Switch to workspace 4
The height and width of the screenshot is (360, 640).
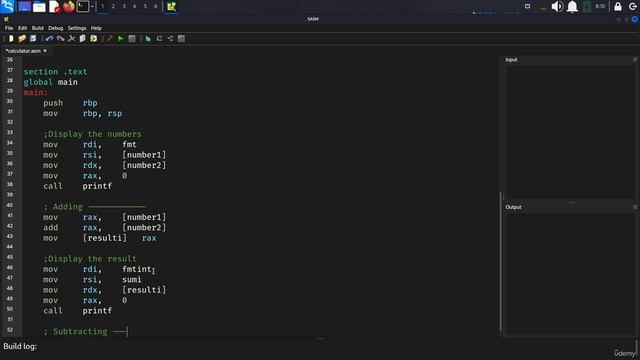pos(134,6)
